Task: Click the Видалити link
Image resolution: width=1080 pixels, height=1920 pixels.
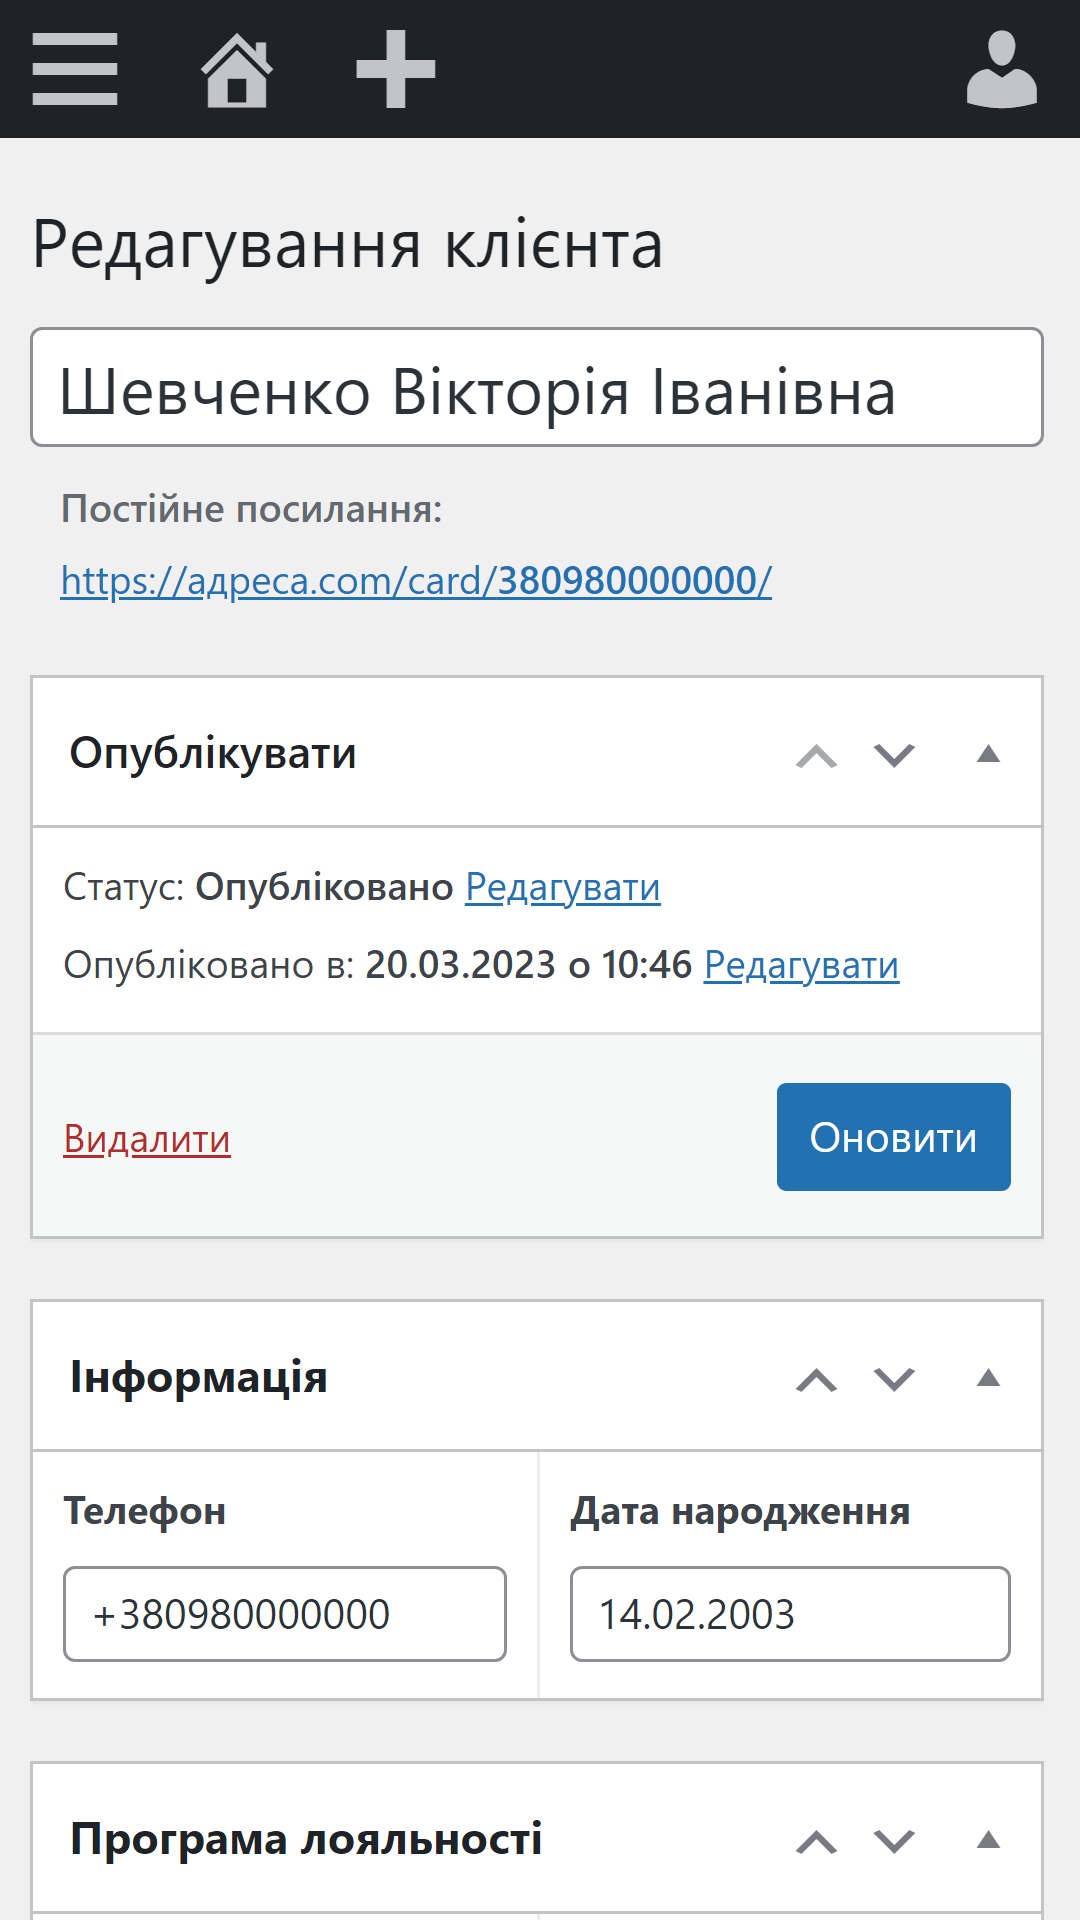Action: [x=147, y=1139]
